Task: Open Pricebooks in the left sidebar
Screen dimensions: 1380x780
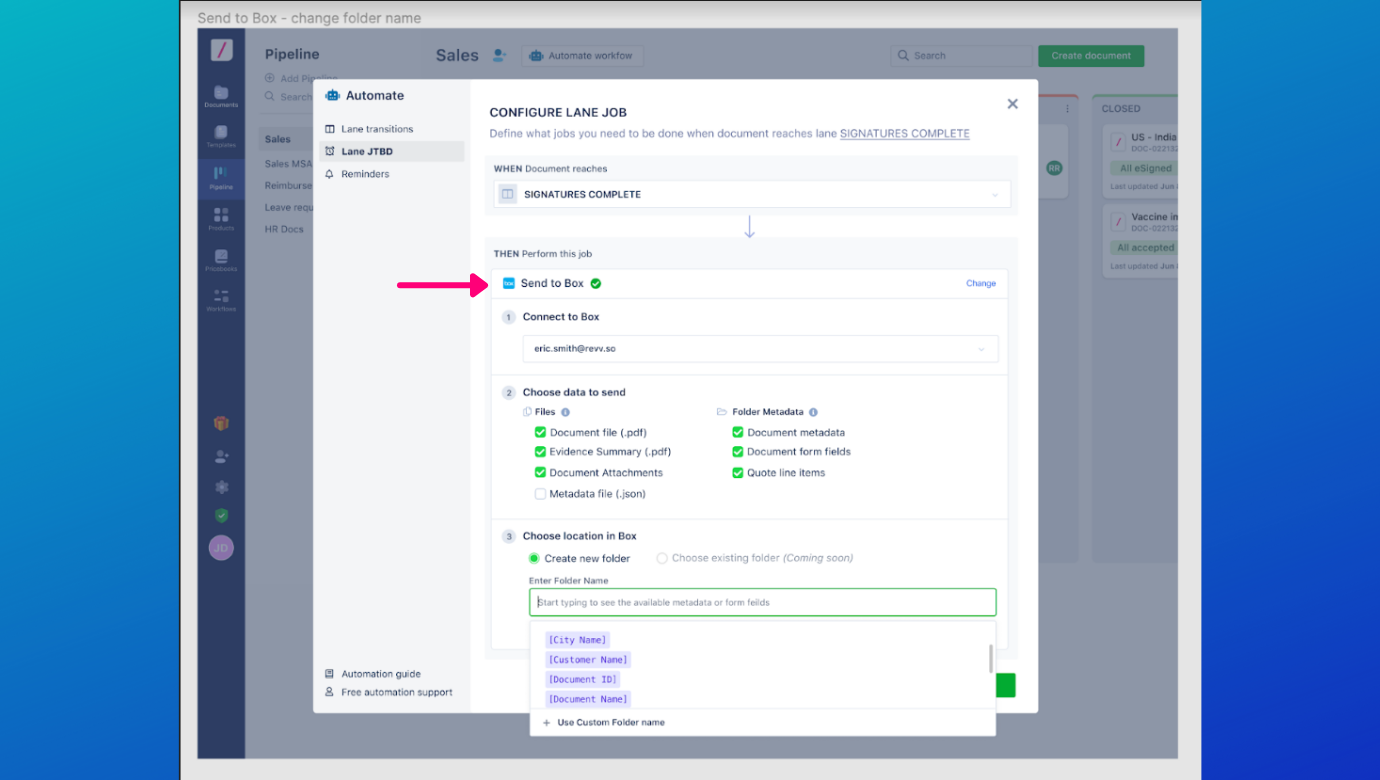Action: (221, 260)
